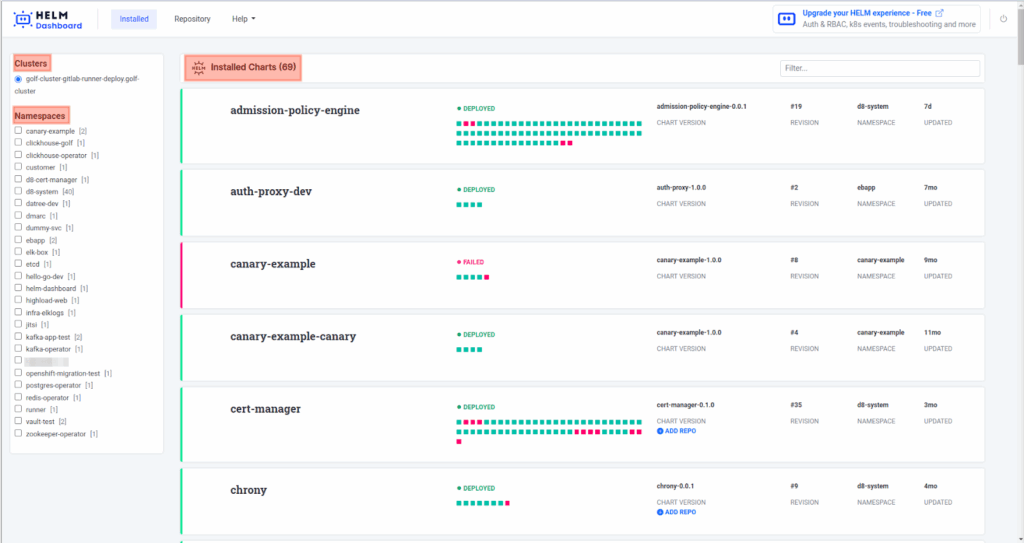This screenshot has height=543, width=1024.
Task: Click the red failed status square for canary-example
Action: [x=486, y=277]
